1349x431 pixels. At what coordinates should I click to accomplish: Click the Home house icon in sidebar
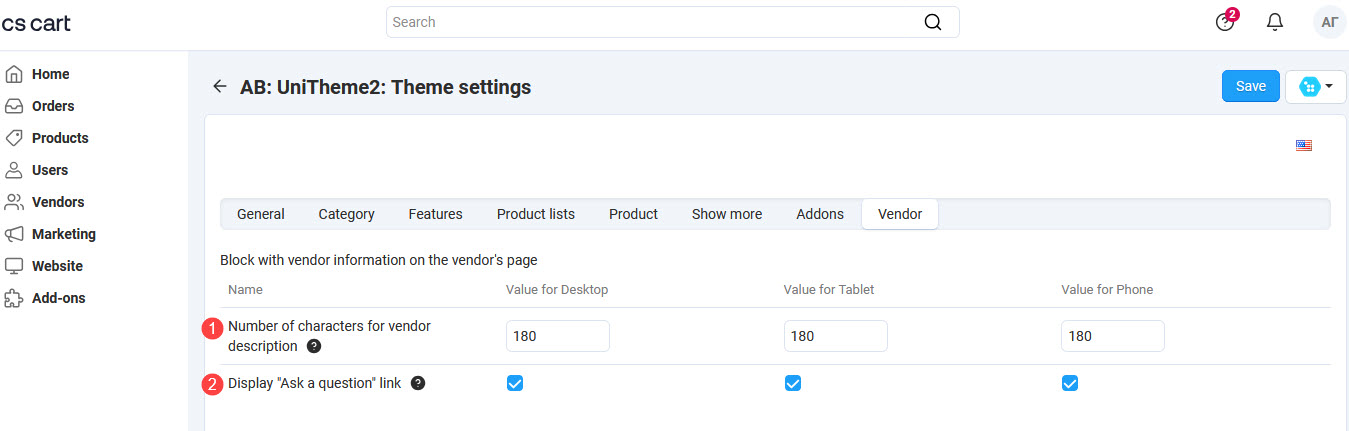(x=14, y=74)
